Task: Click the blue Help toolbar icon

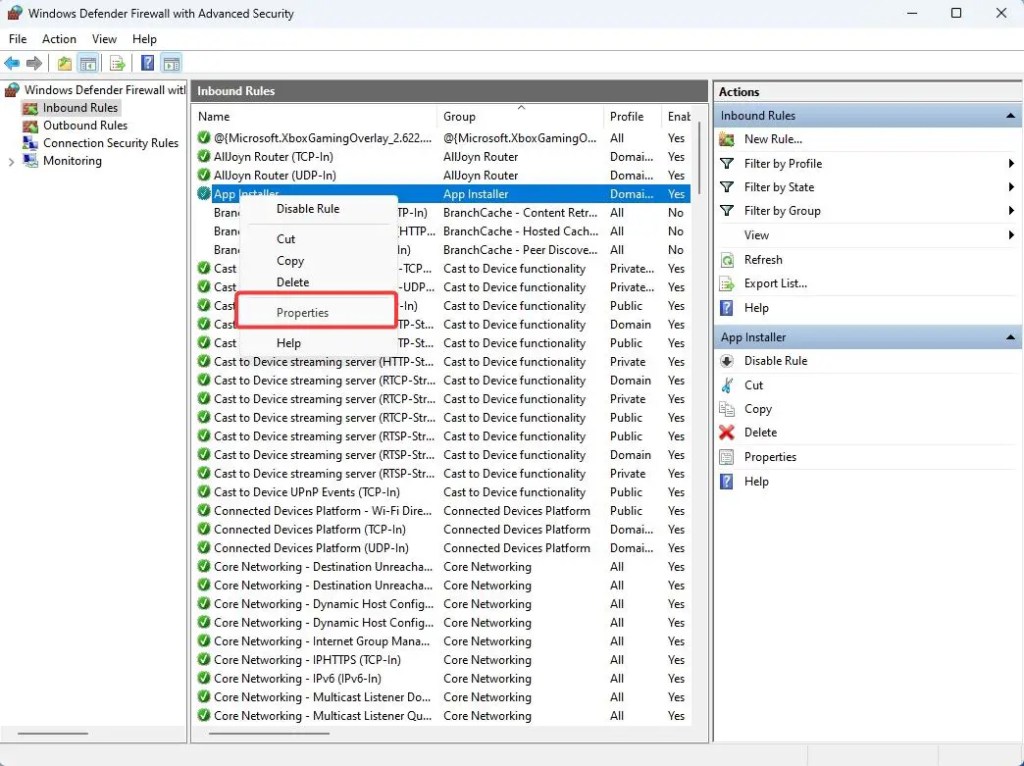Action: [x=148, y=63]
